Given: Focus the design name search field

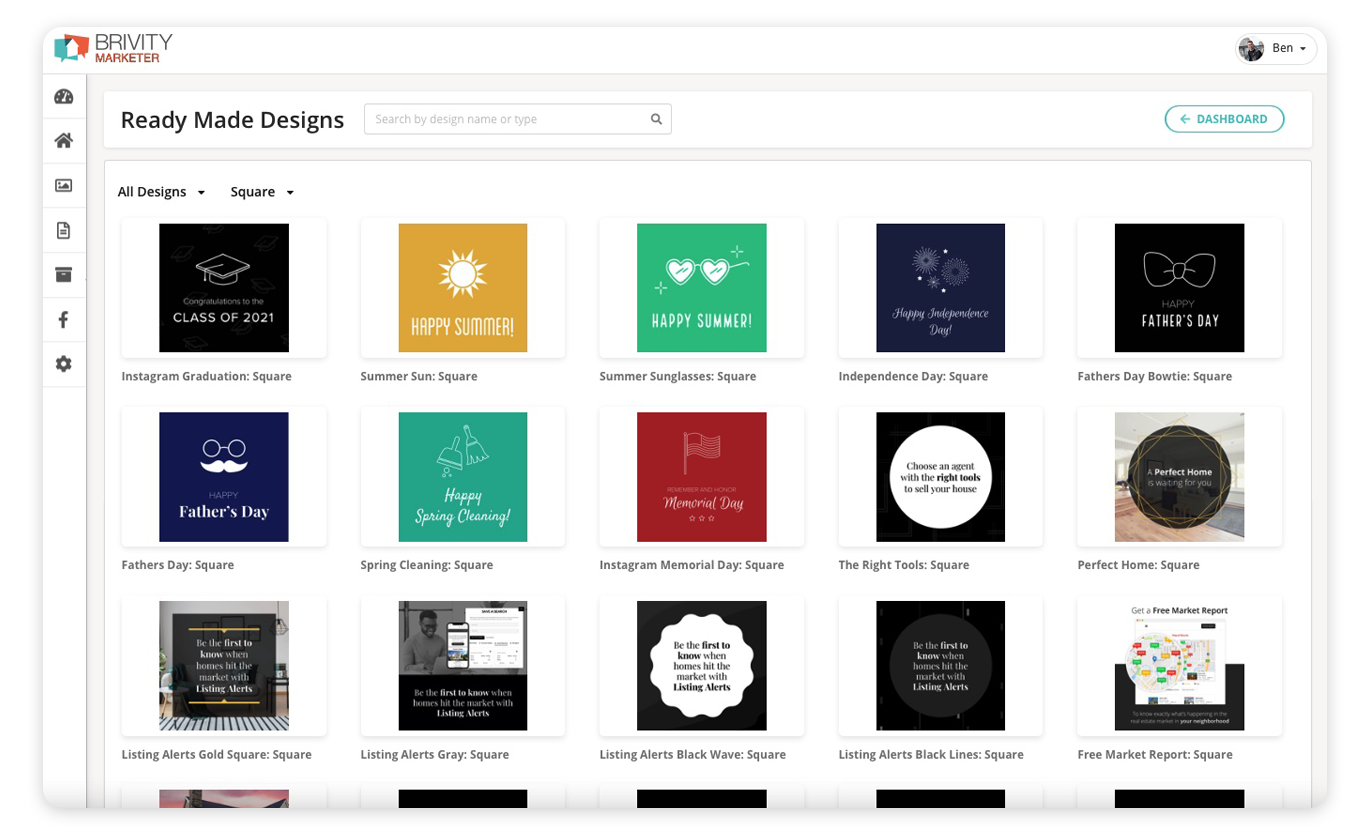Looking at the screenshot, I should click(517, 119).
